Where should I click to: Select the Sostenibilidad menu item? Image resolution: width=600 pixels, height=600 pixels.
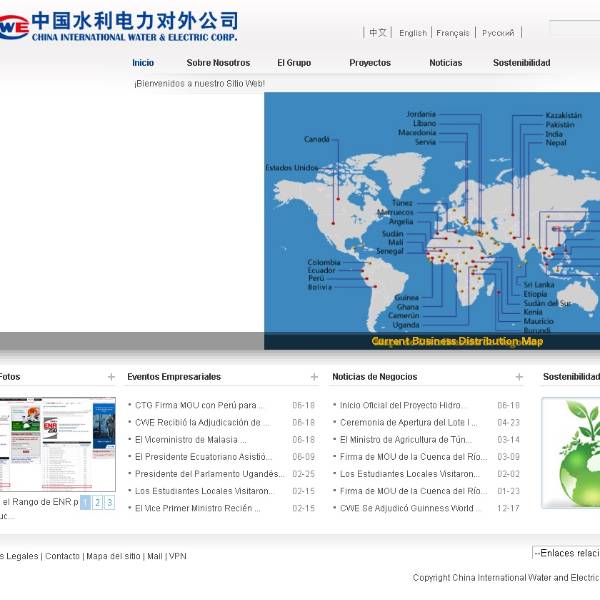pyautogui.click(x=521, y=63)
